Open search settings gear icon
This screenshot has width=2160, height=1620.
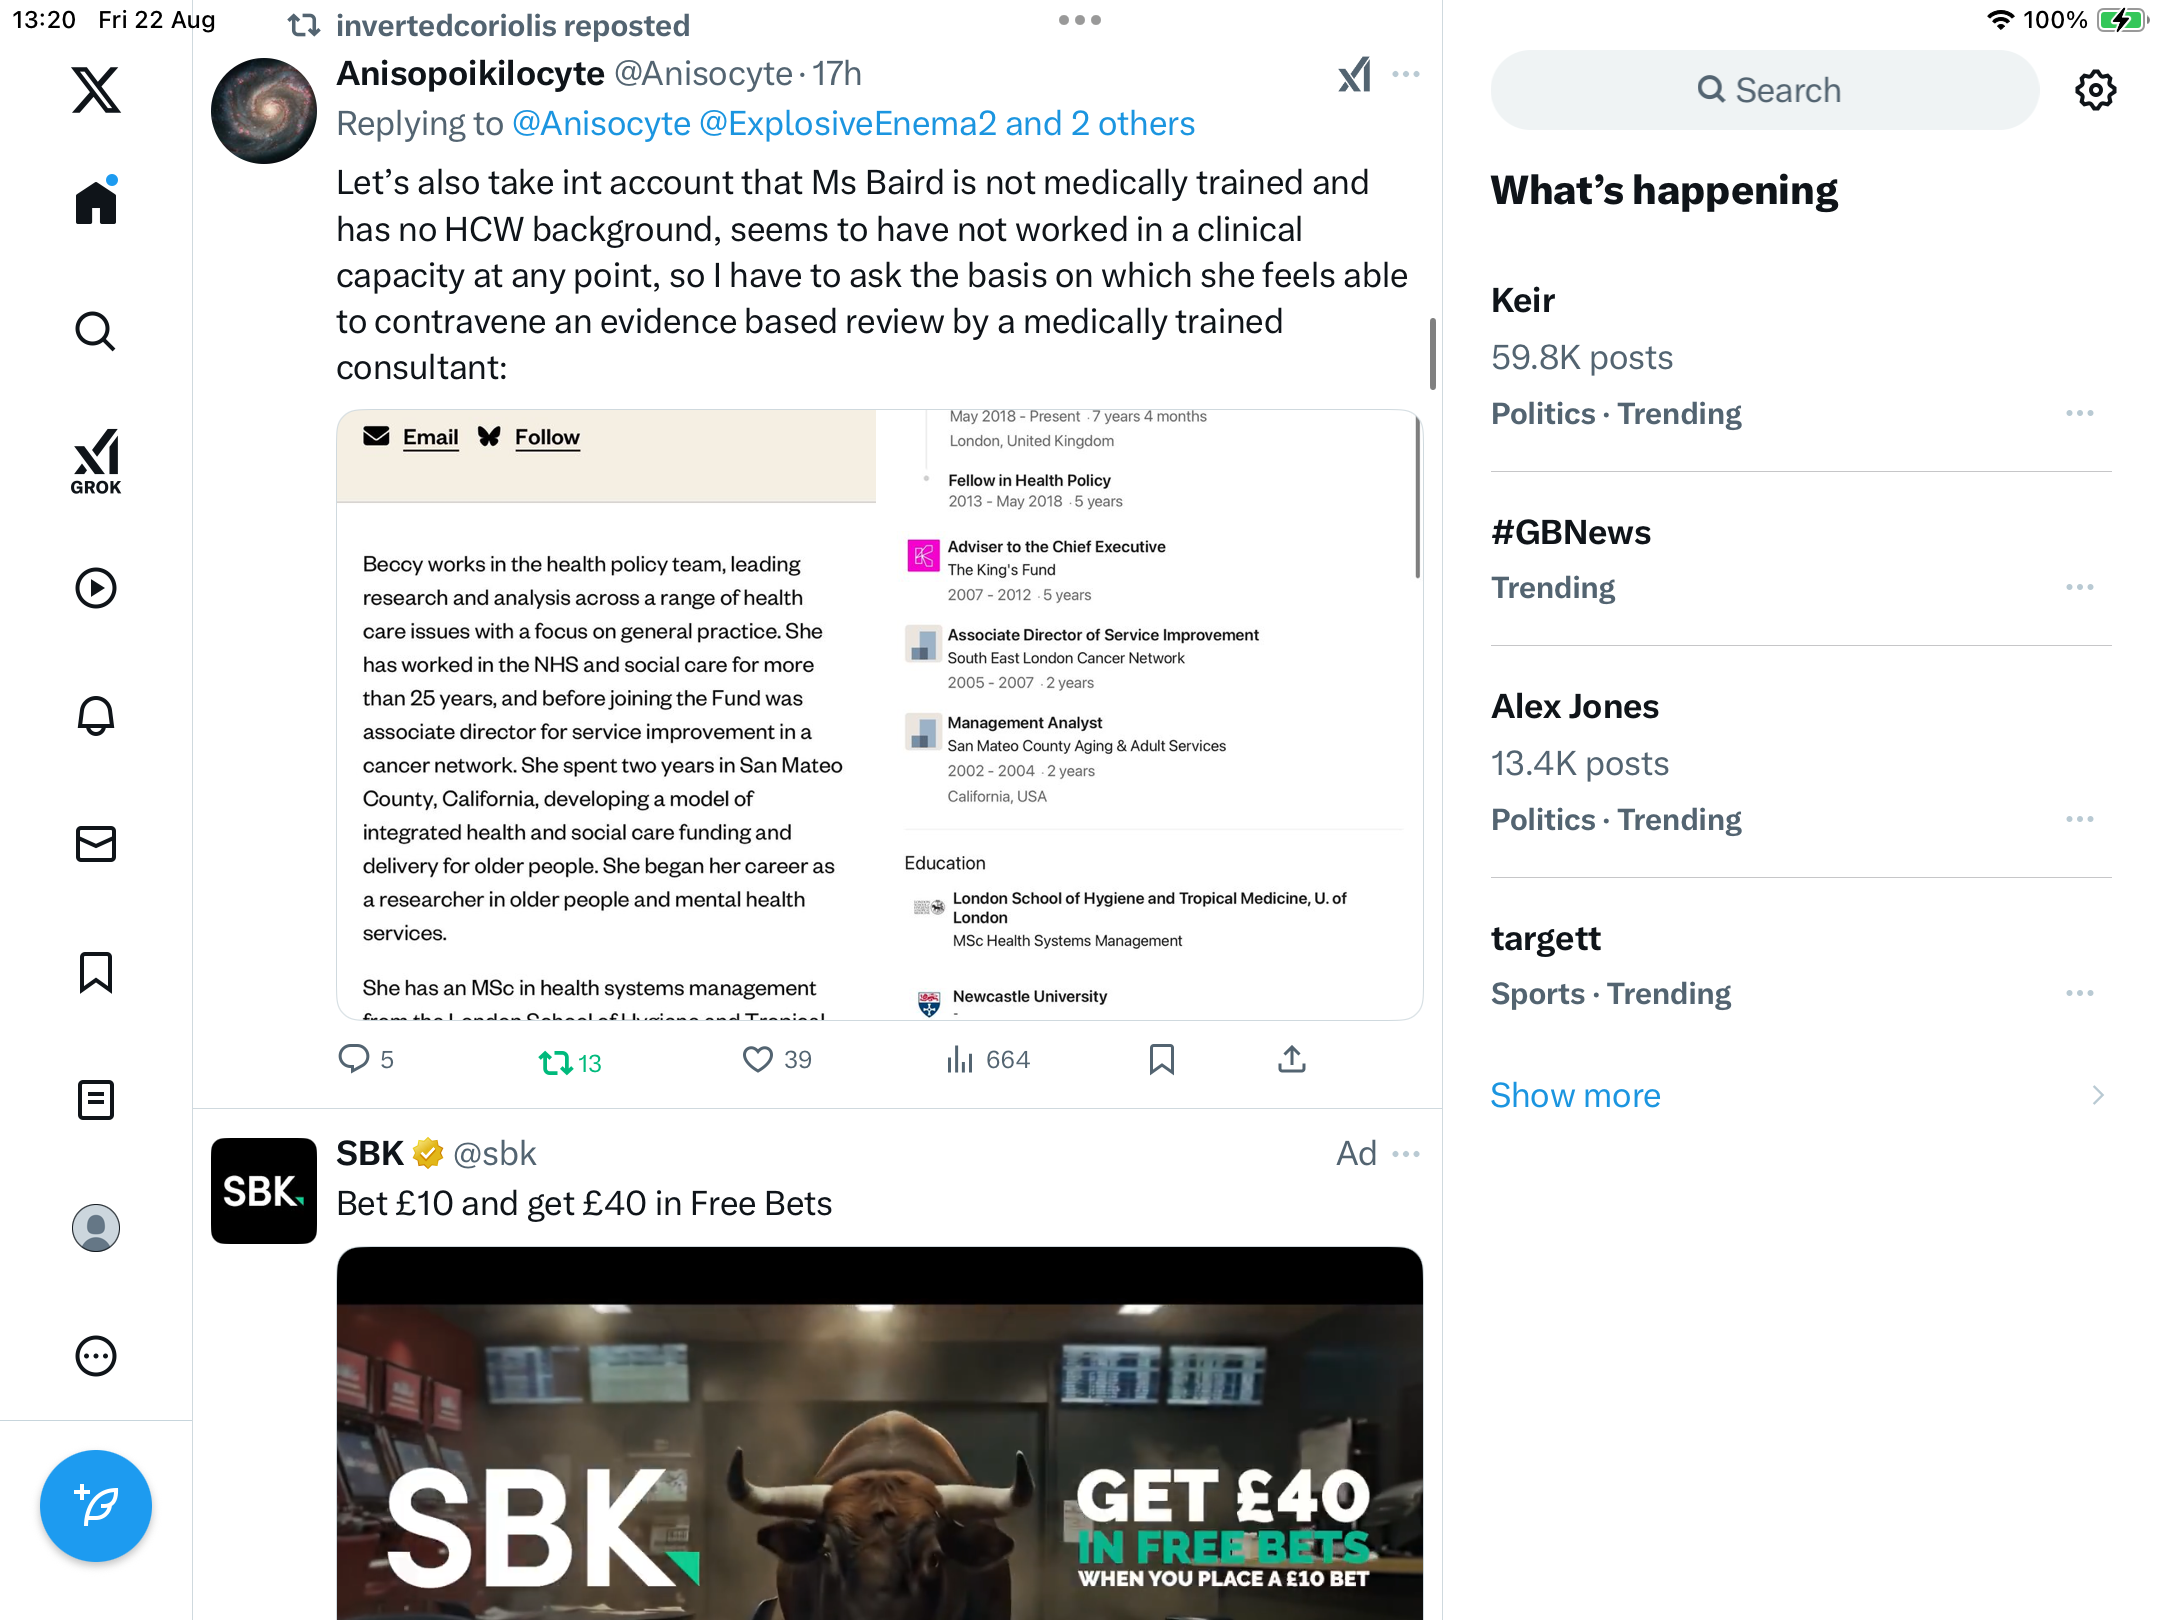(x=2095, y=90)
